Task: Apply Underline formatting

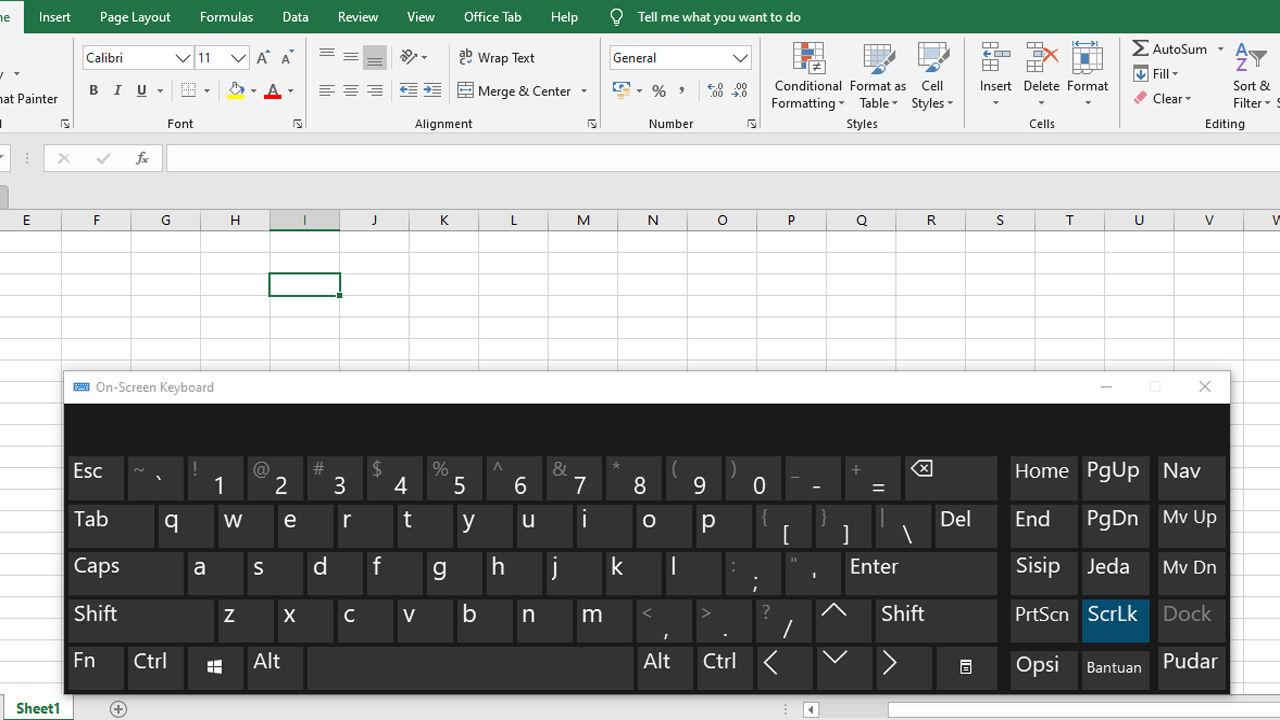Action: [142, 91]
